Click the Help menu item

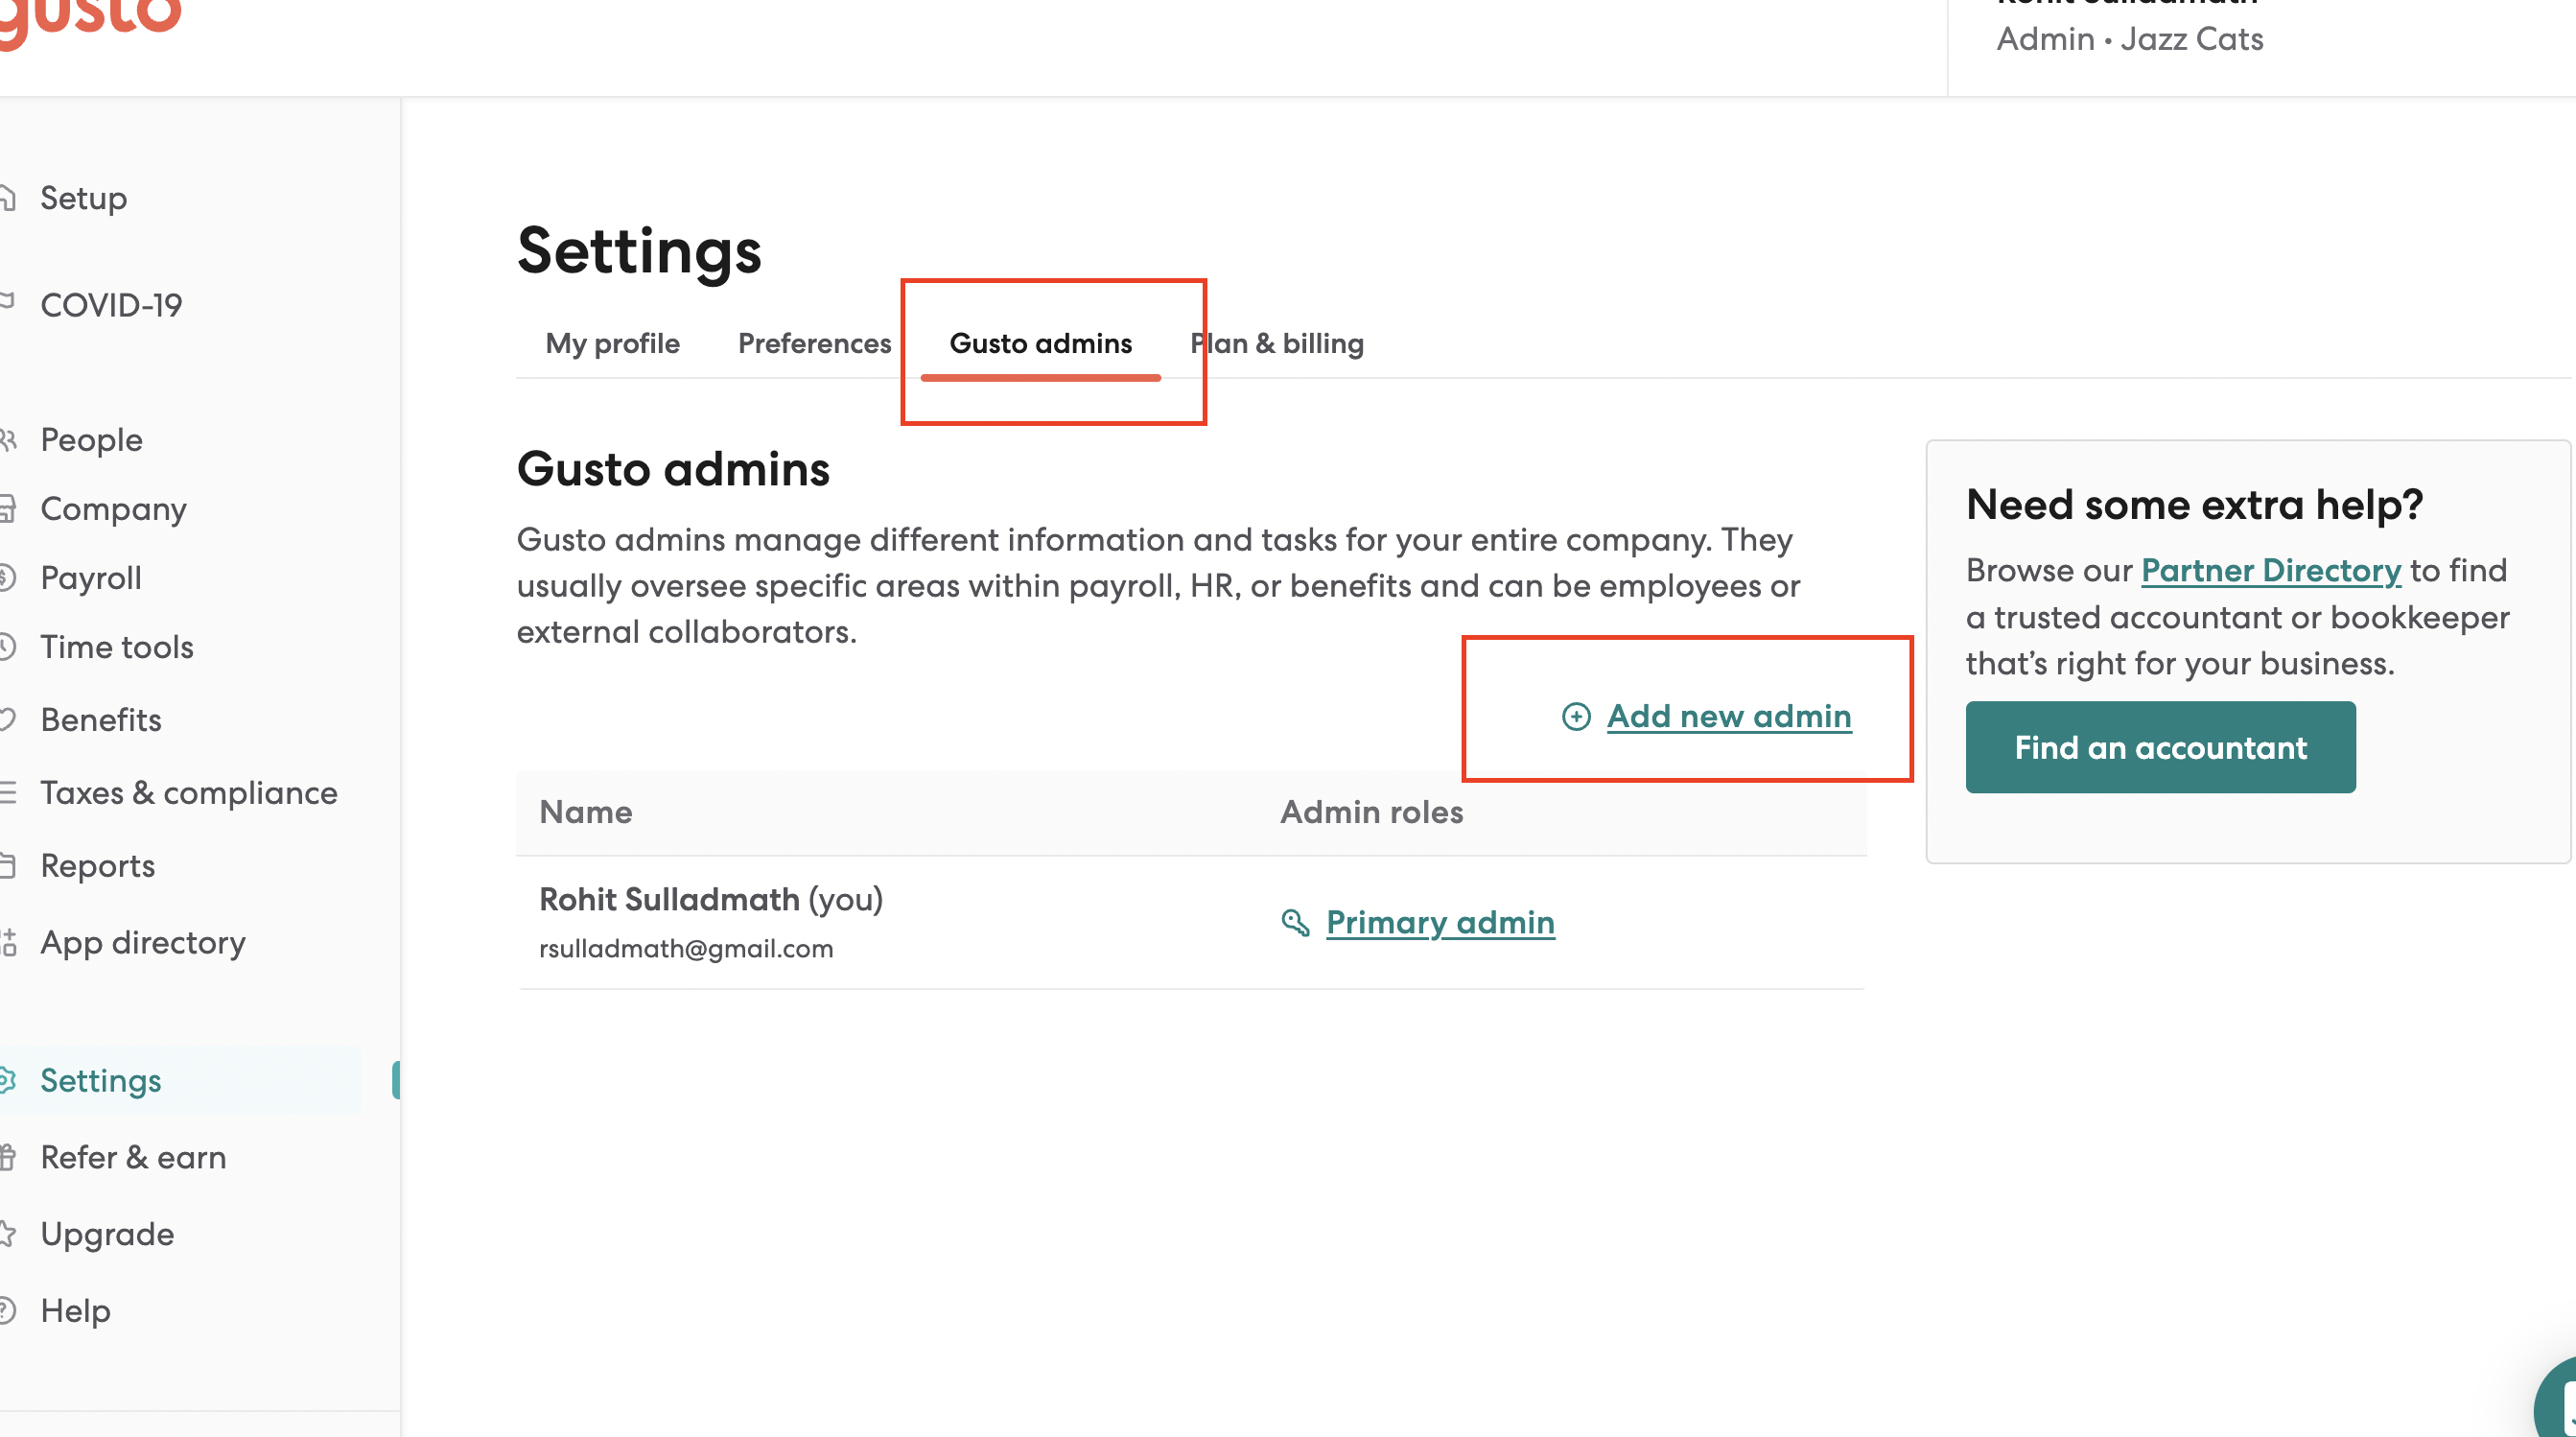(74, 1309)
